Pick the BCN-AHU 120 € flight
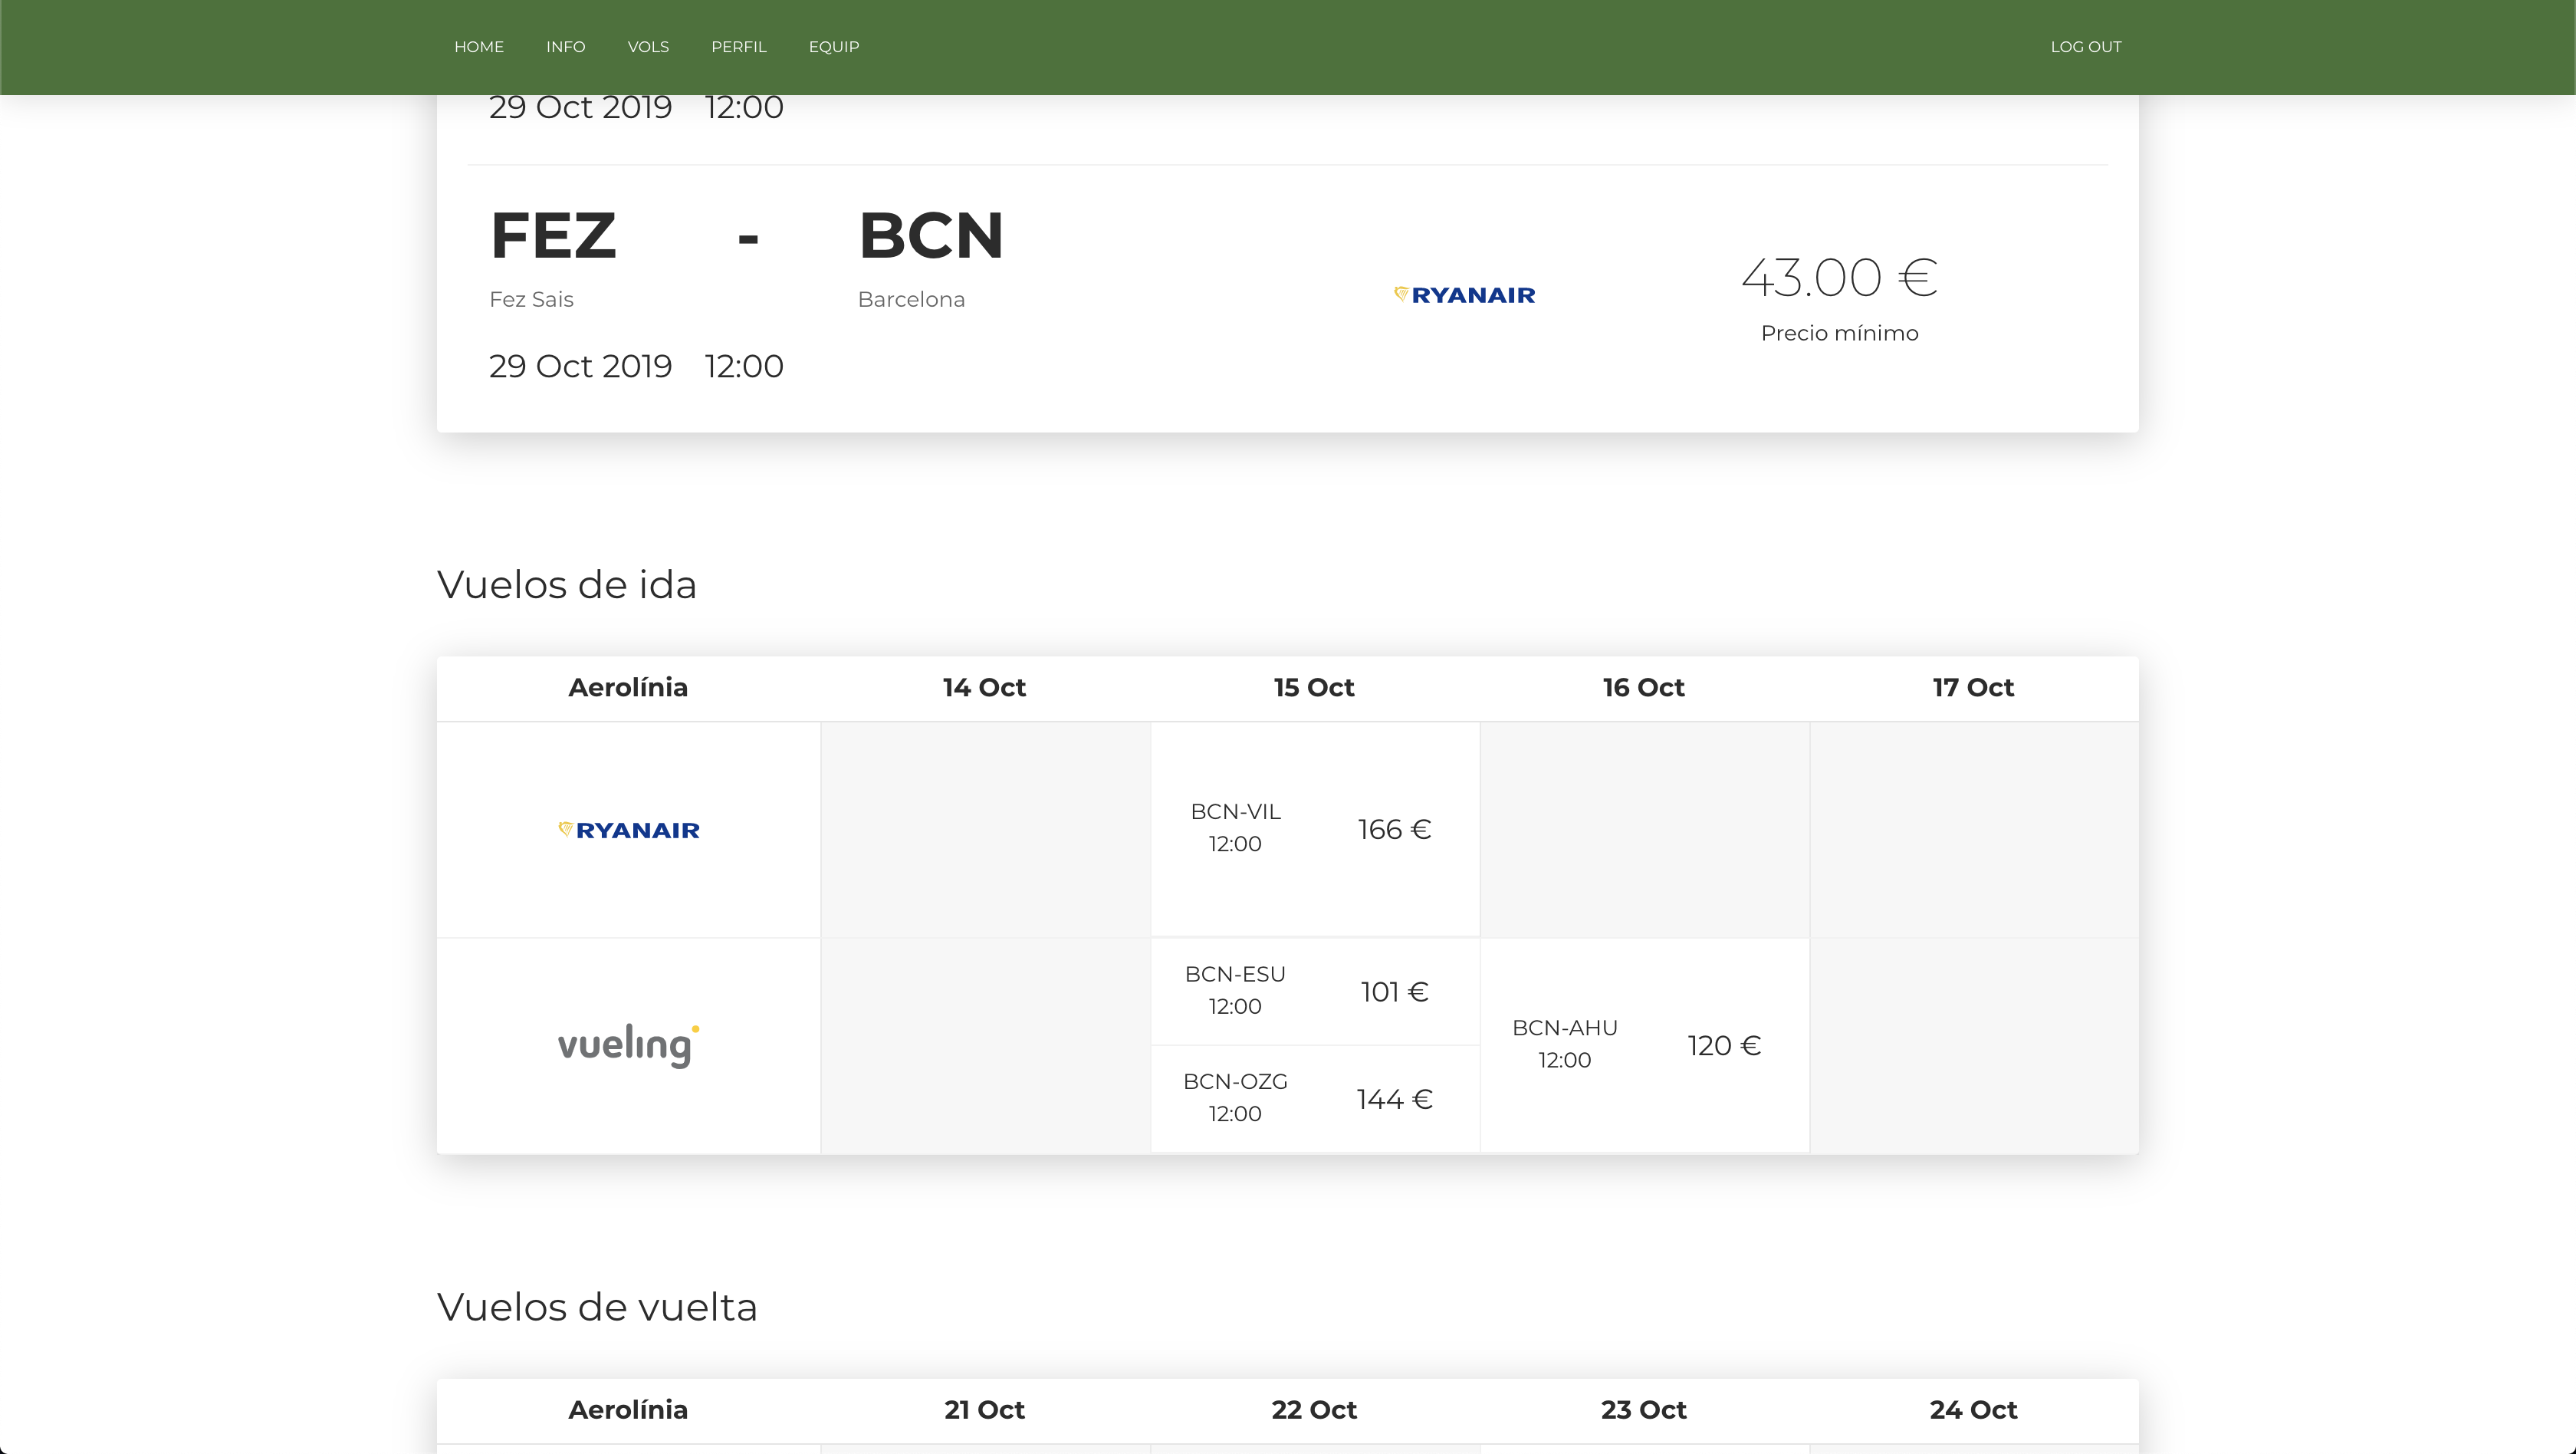 click(1643, 1045)
